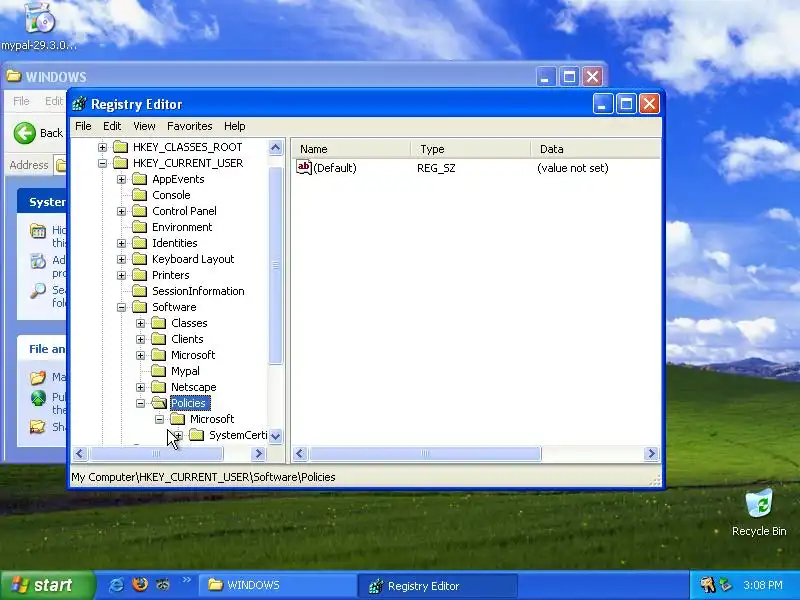Click the Identities folder icon
800x600 pixels.
click(x=139, y=243)
